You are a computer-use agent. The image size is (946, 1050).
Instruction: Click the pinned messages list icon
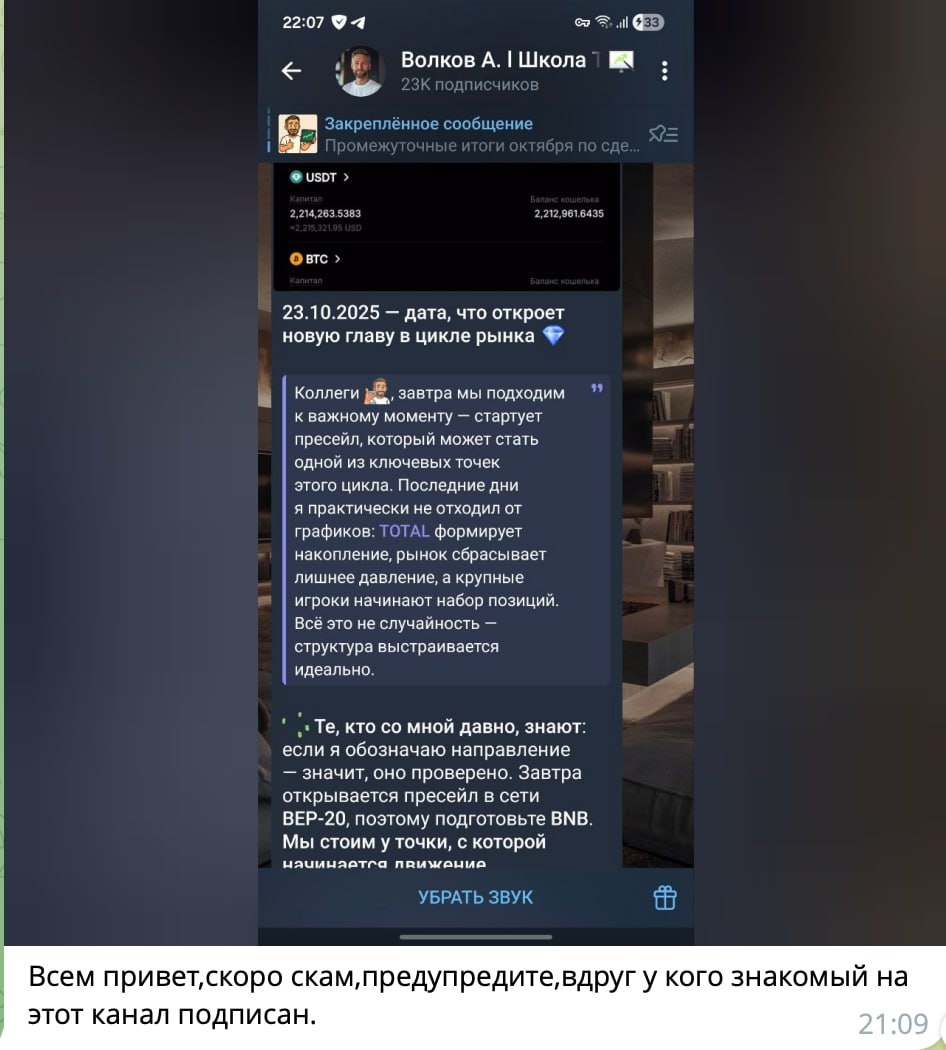click(x=663, y=134)
